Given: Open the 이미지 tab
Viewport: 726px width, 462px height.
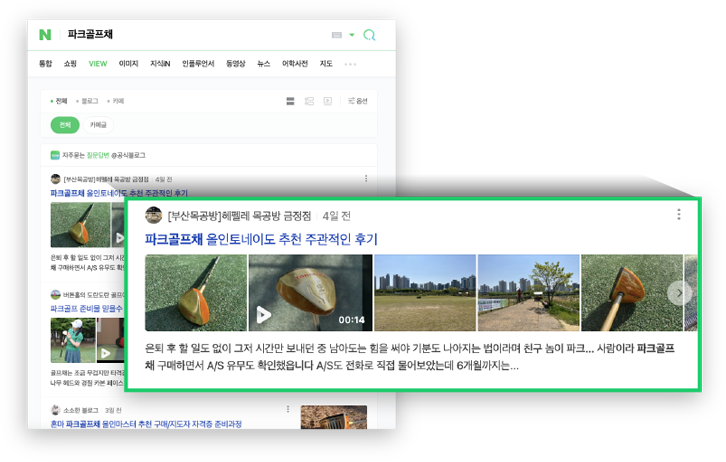Looking at the screenshot, I should pyautogui.click(x=128, y=64).
